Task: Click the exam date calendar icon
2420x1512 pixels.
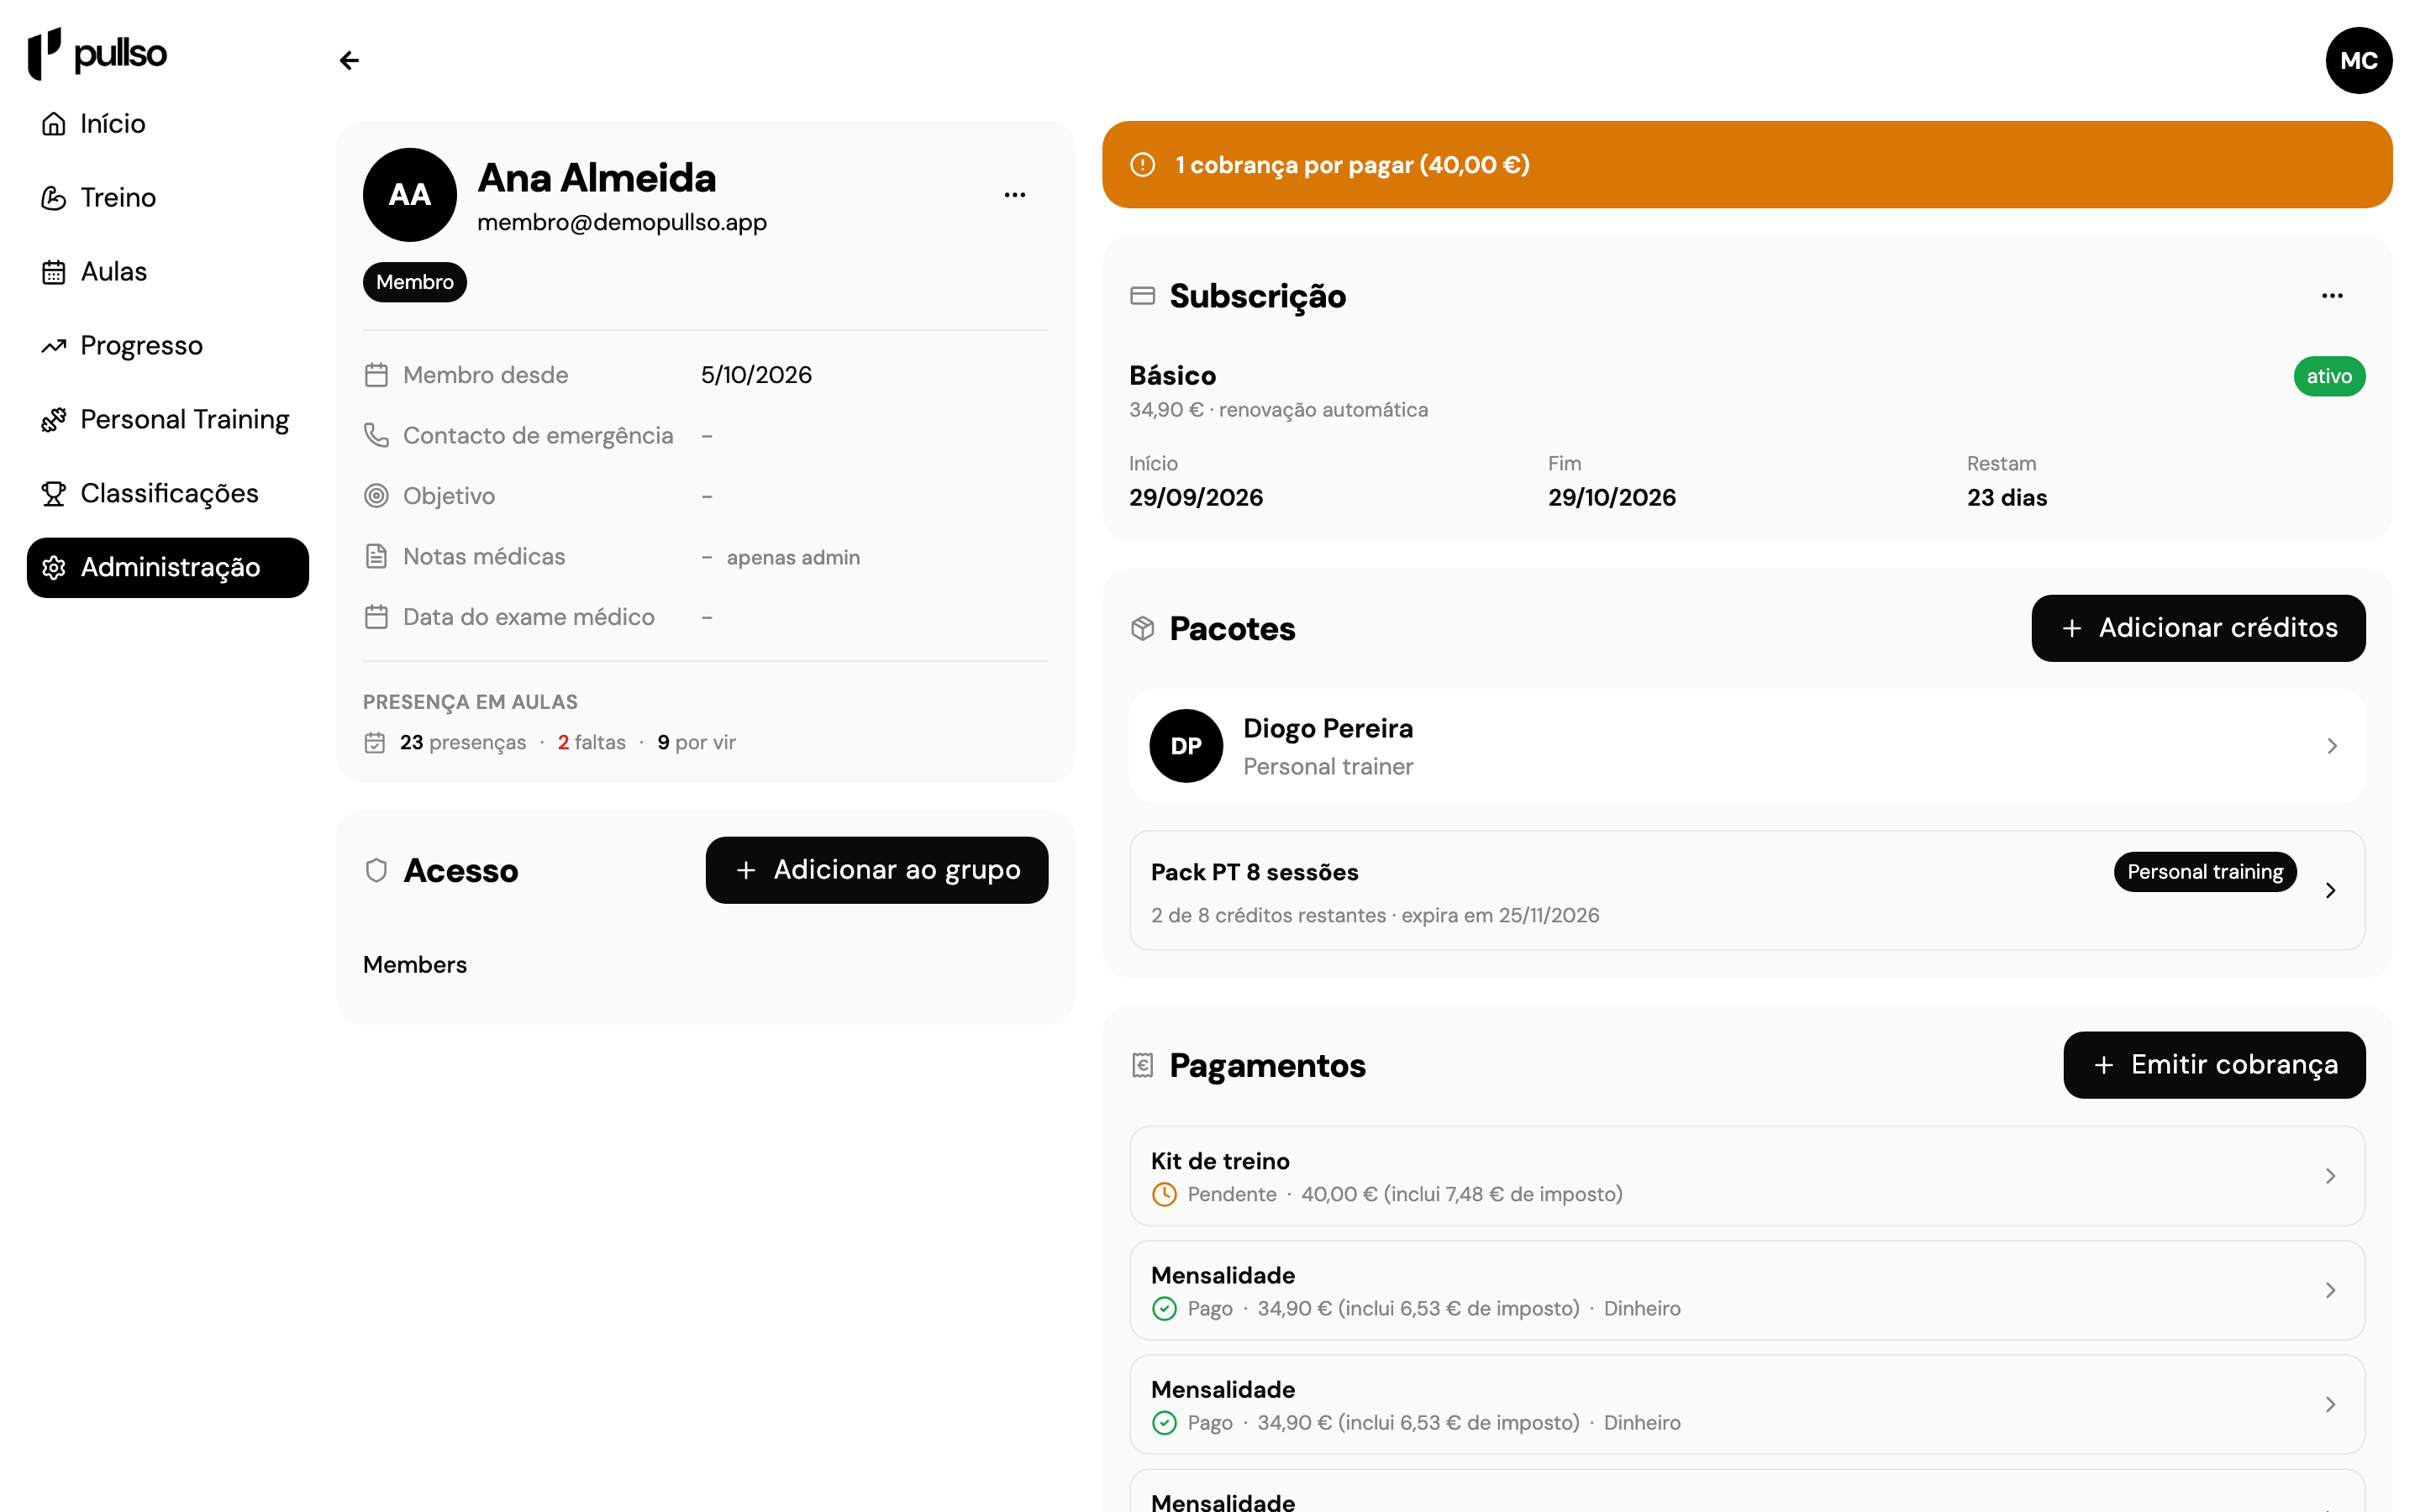Action: click(376, 617)
